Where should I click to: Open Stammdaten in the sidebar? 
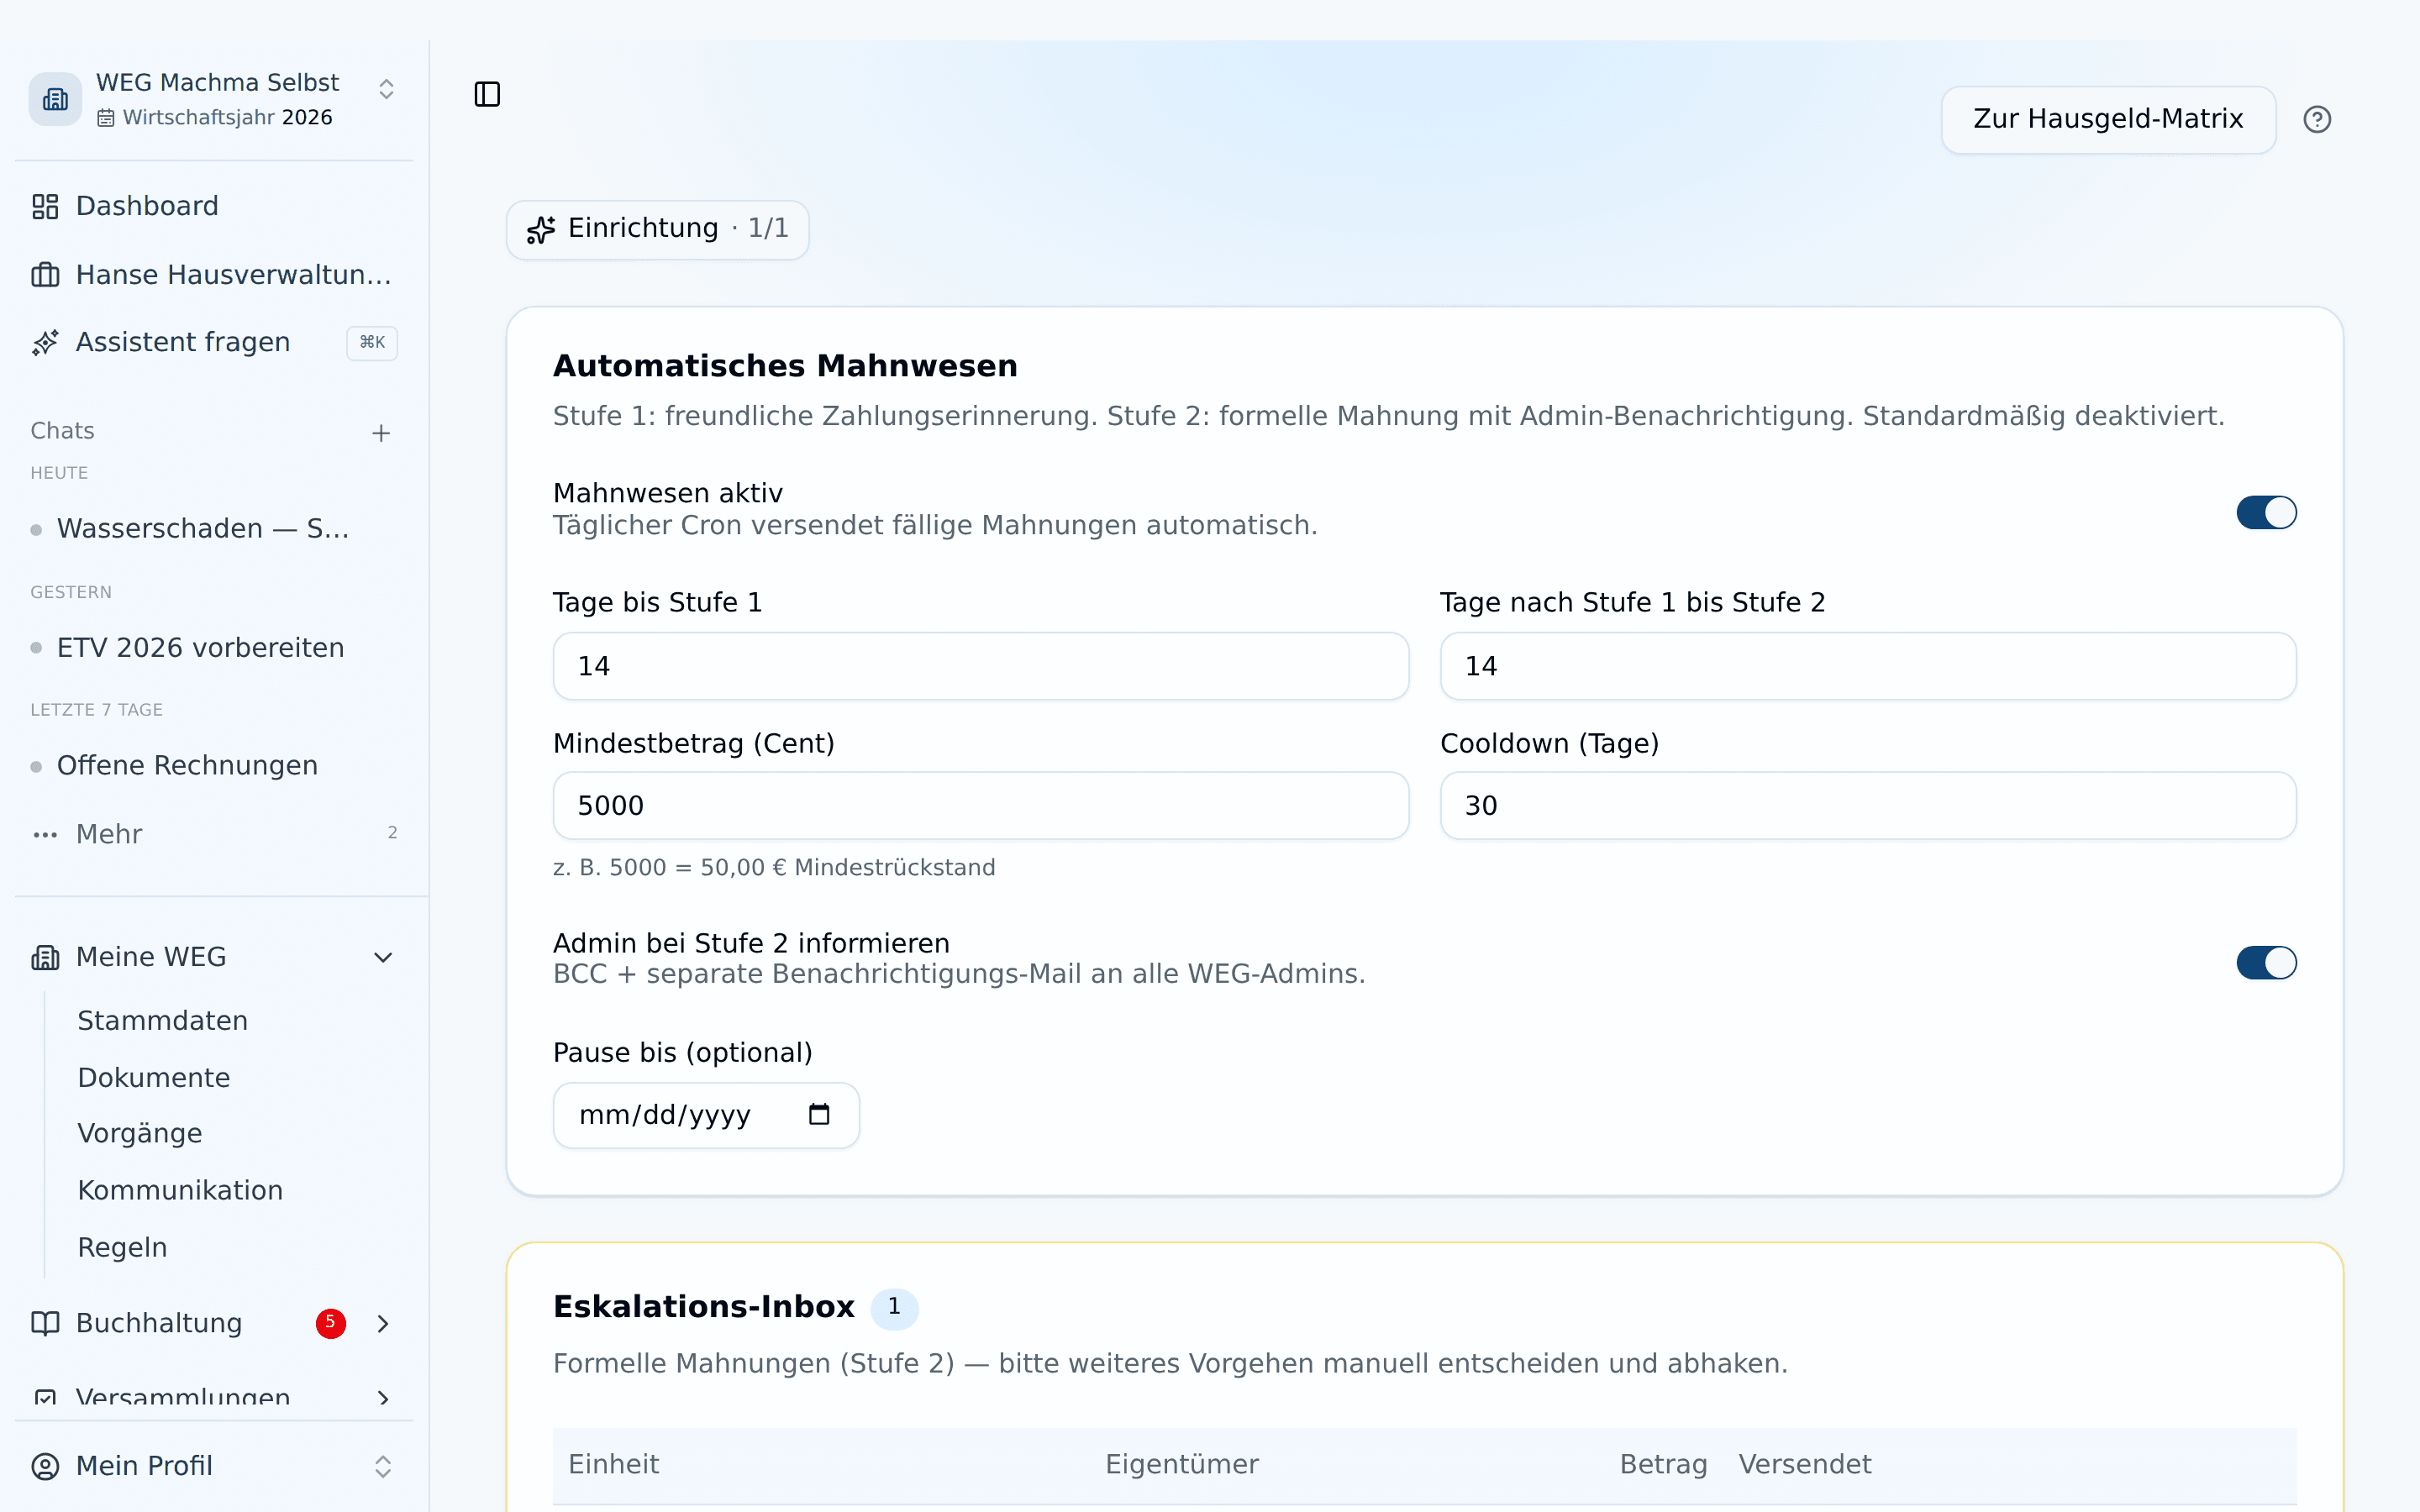click(x=163, y=1020)
